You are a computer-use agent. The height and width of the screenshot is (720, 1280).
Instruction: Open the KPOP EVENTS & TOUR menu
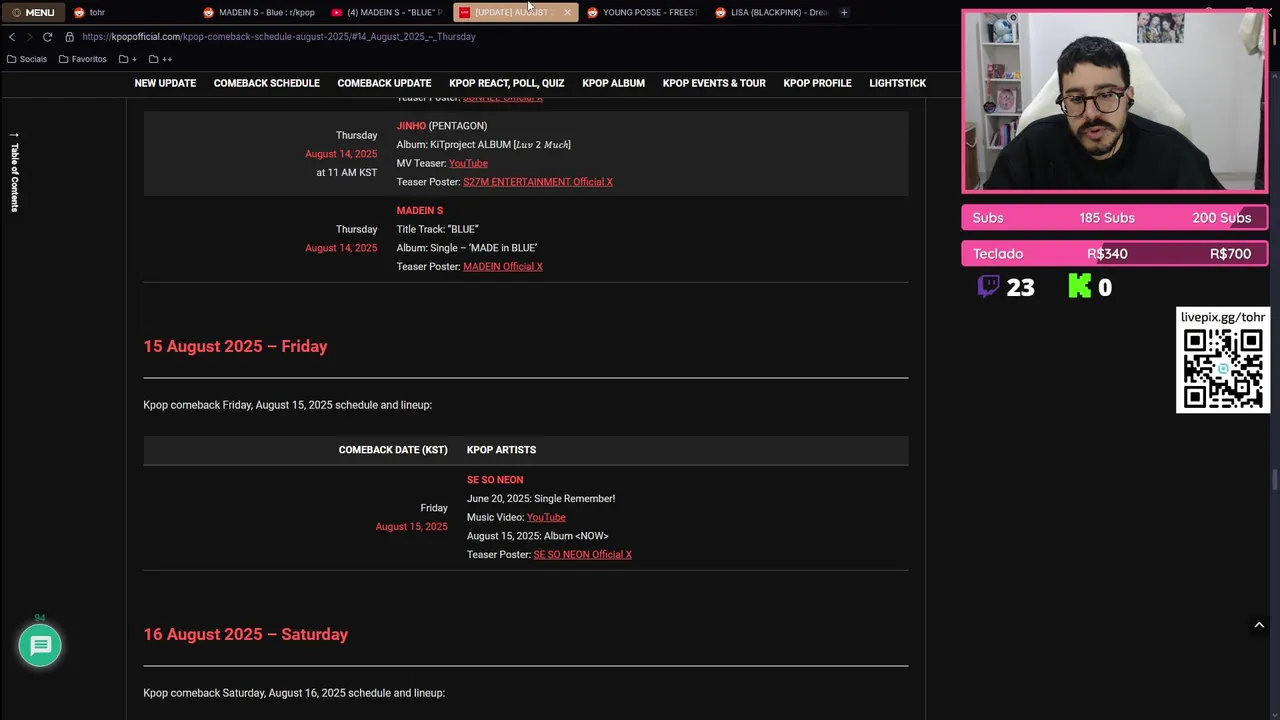click(x=714, y=83)
